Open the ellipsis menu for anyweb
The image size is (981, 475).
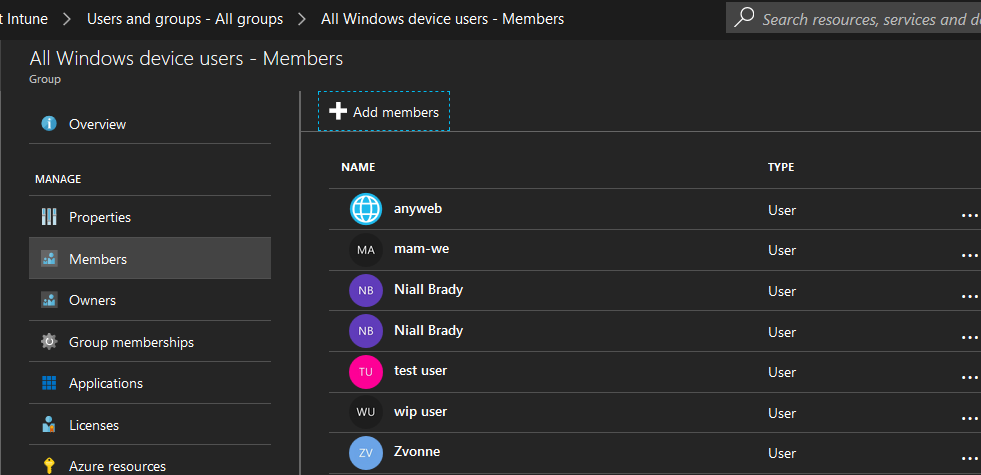(969, 215)
